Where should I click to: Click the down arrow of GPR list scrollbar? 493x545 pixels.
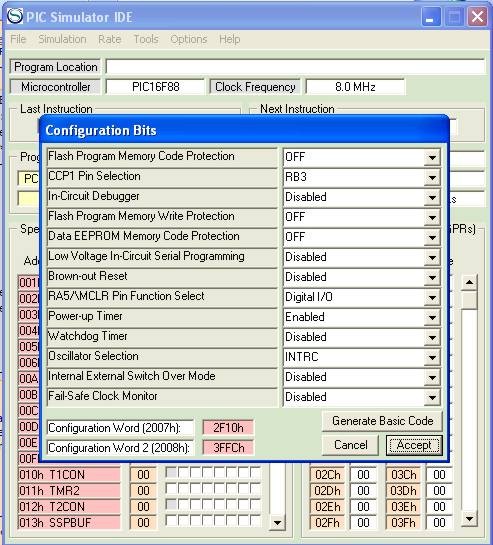(x=469, y=519)
